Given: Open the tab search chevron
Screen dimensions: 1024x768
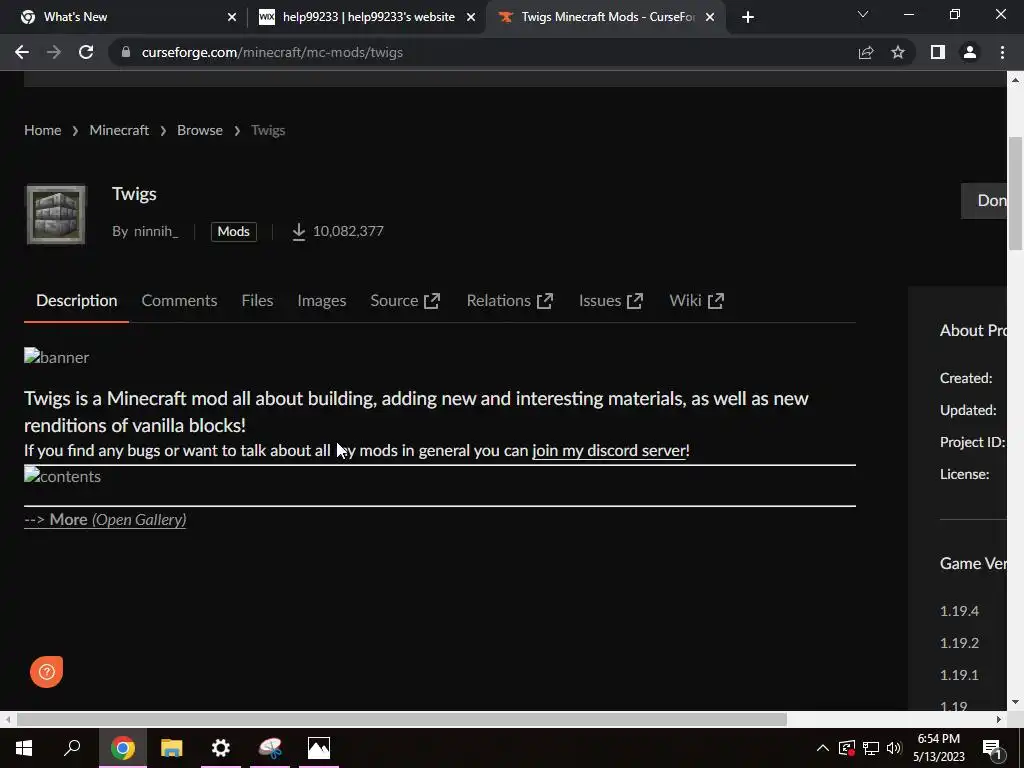Looking at the screenshot, I should coord(863,14).
